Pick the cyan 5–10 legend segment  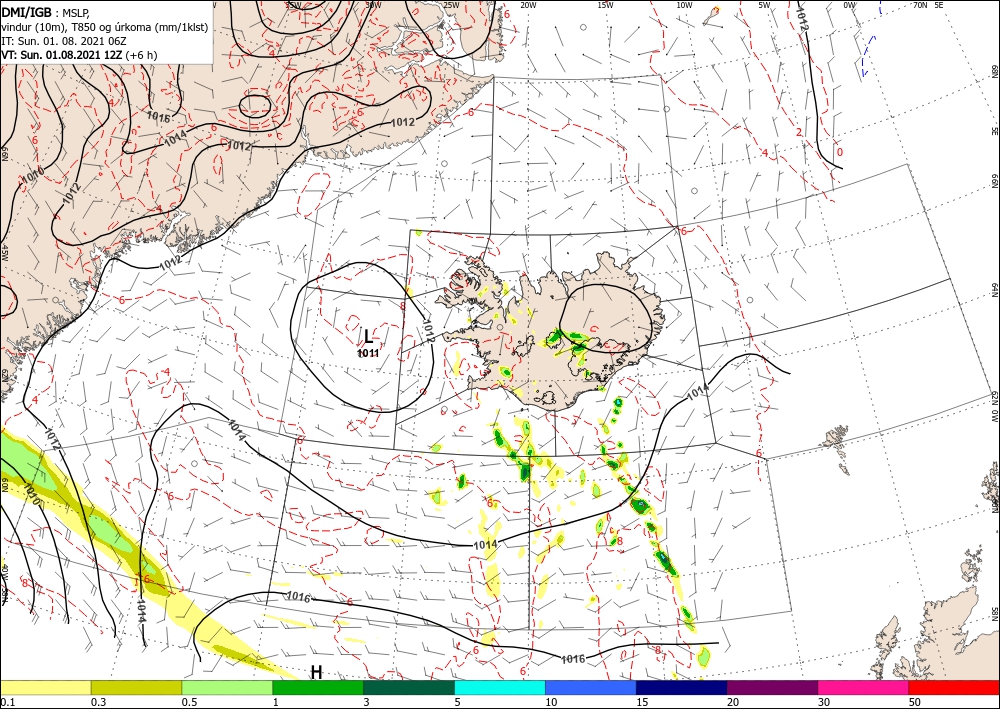pos(500,687)
